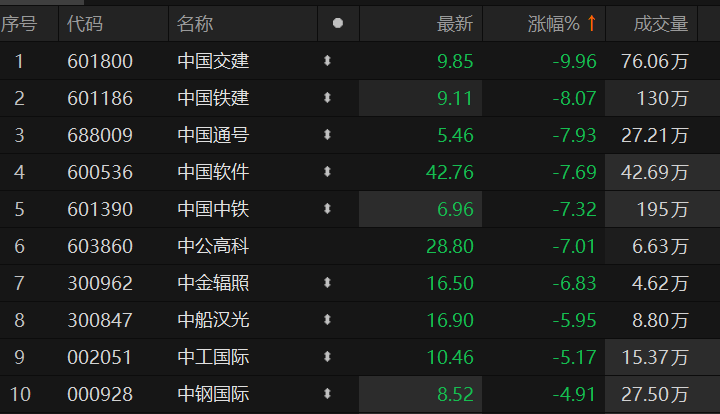The height and width of the screenshot is (414, 720).
Task: Click the marker icon beside 中船汉光
Action: pos(327,320)
